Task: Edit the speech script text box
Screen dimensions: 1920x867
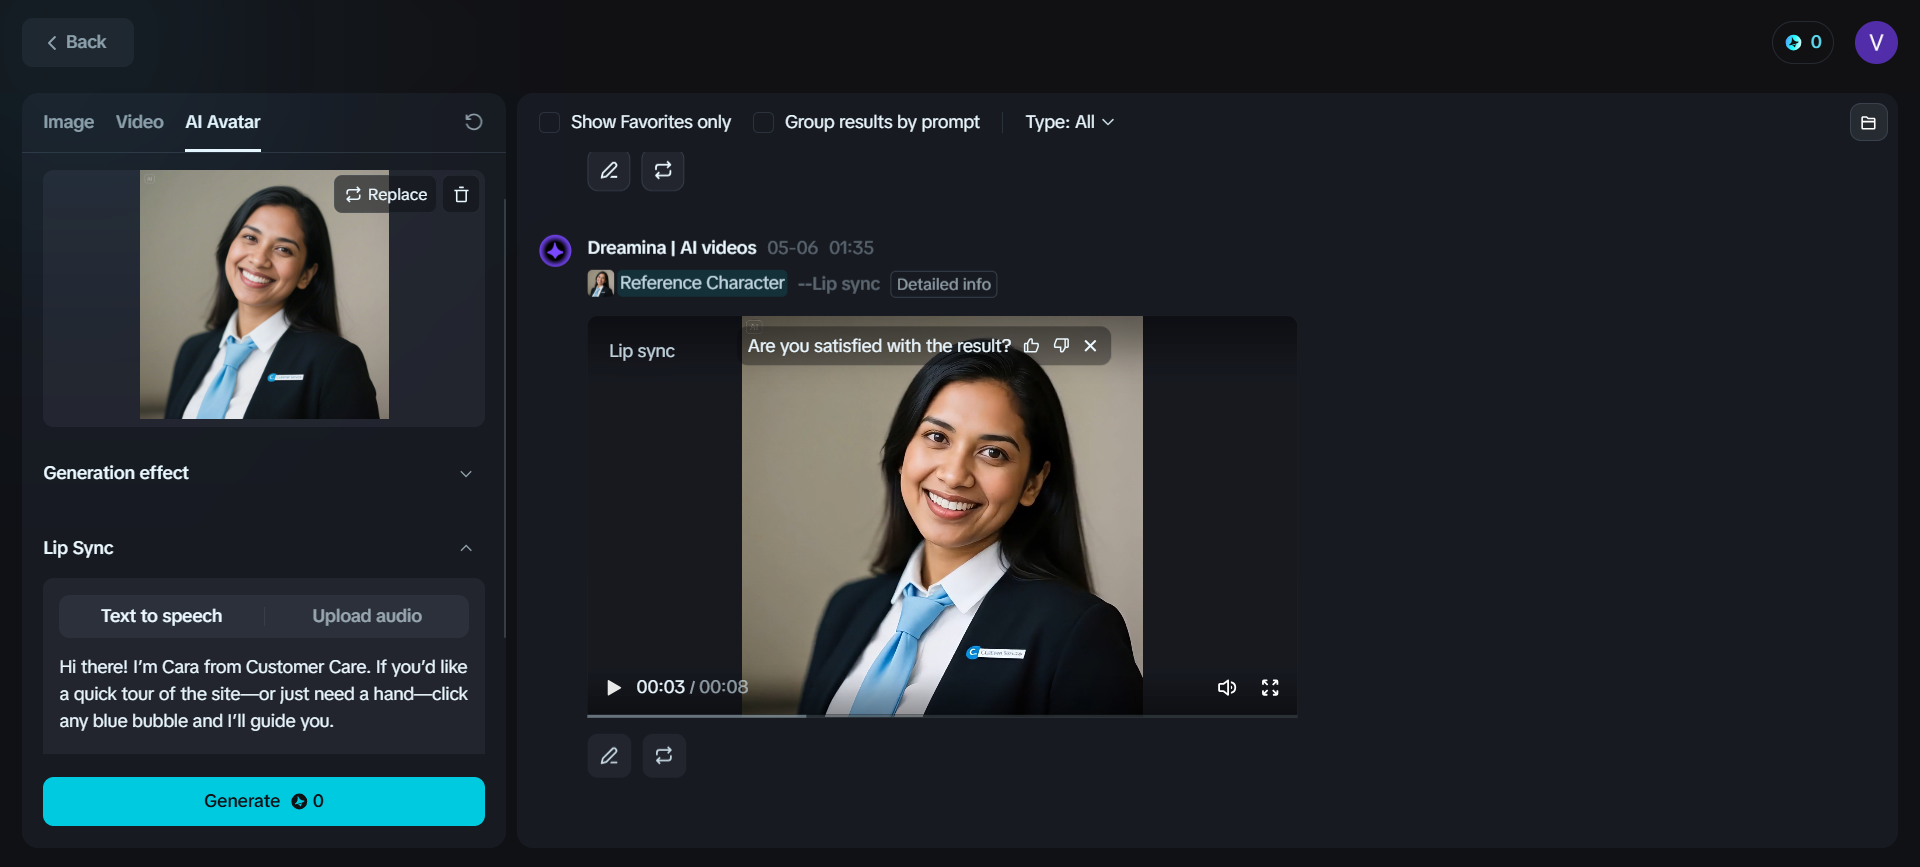Action: (264, 694)
